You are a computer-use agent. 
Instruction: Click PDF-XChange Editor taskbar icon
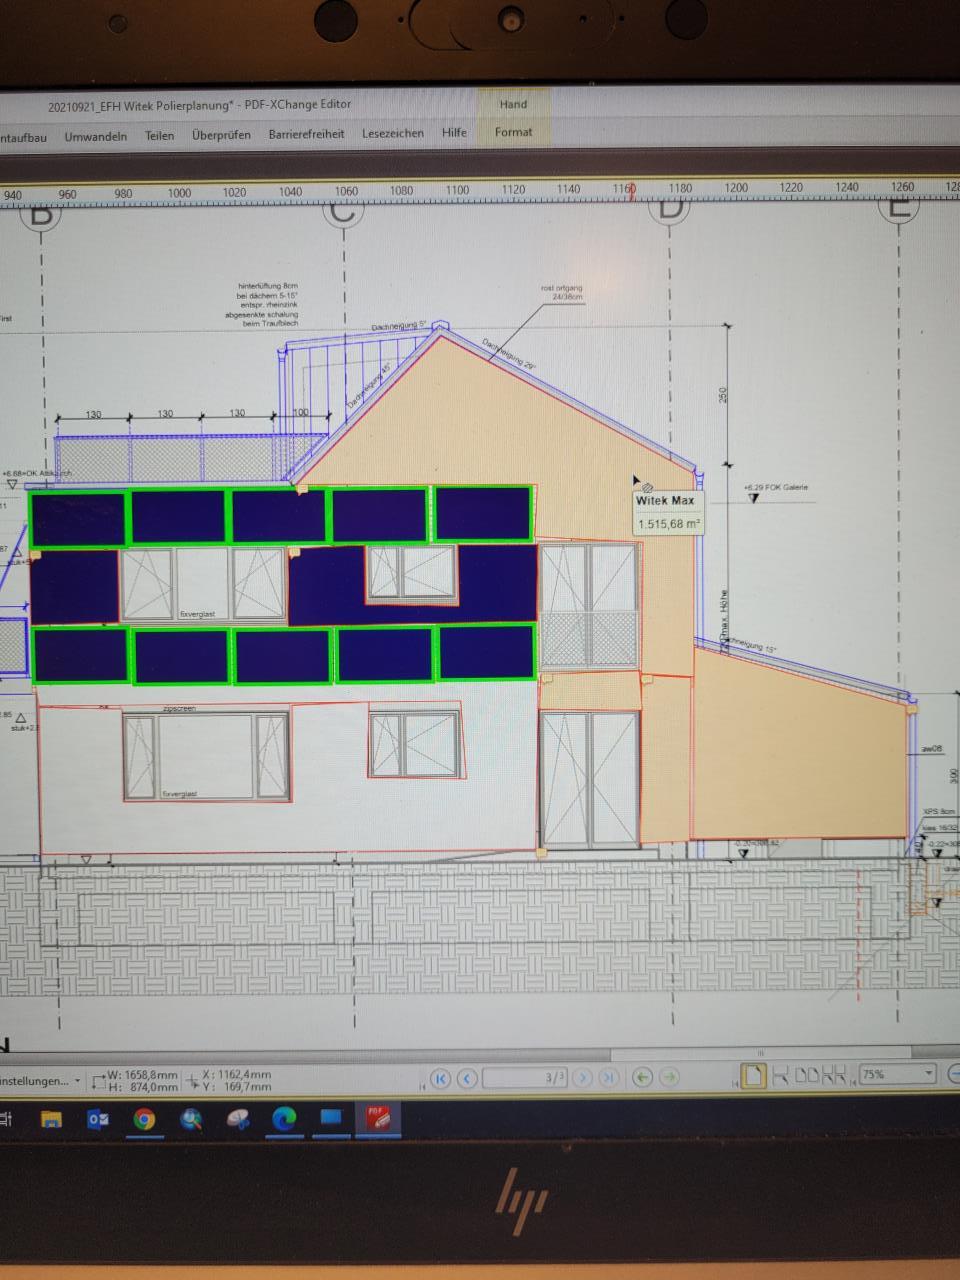[x=377, y=1118]
